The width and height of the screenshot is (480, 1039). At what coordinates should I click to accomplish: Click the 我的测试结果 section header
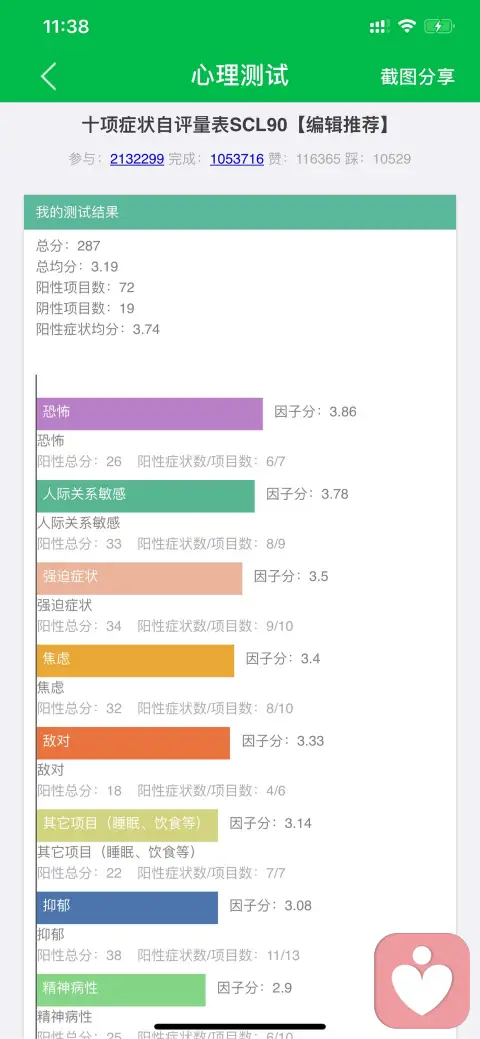pyautogui.click(x=240, y=212)
